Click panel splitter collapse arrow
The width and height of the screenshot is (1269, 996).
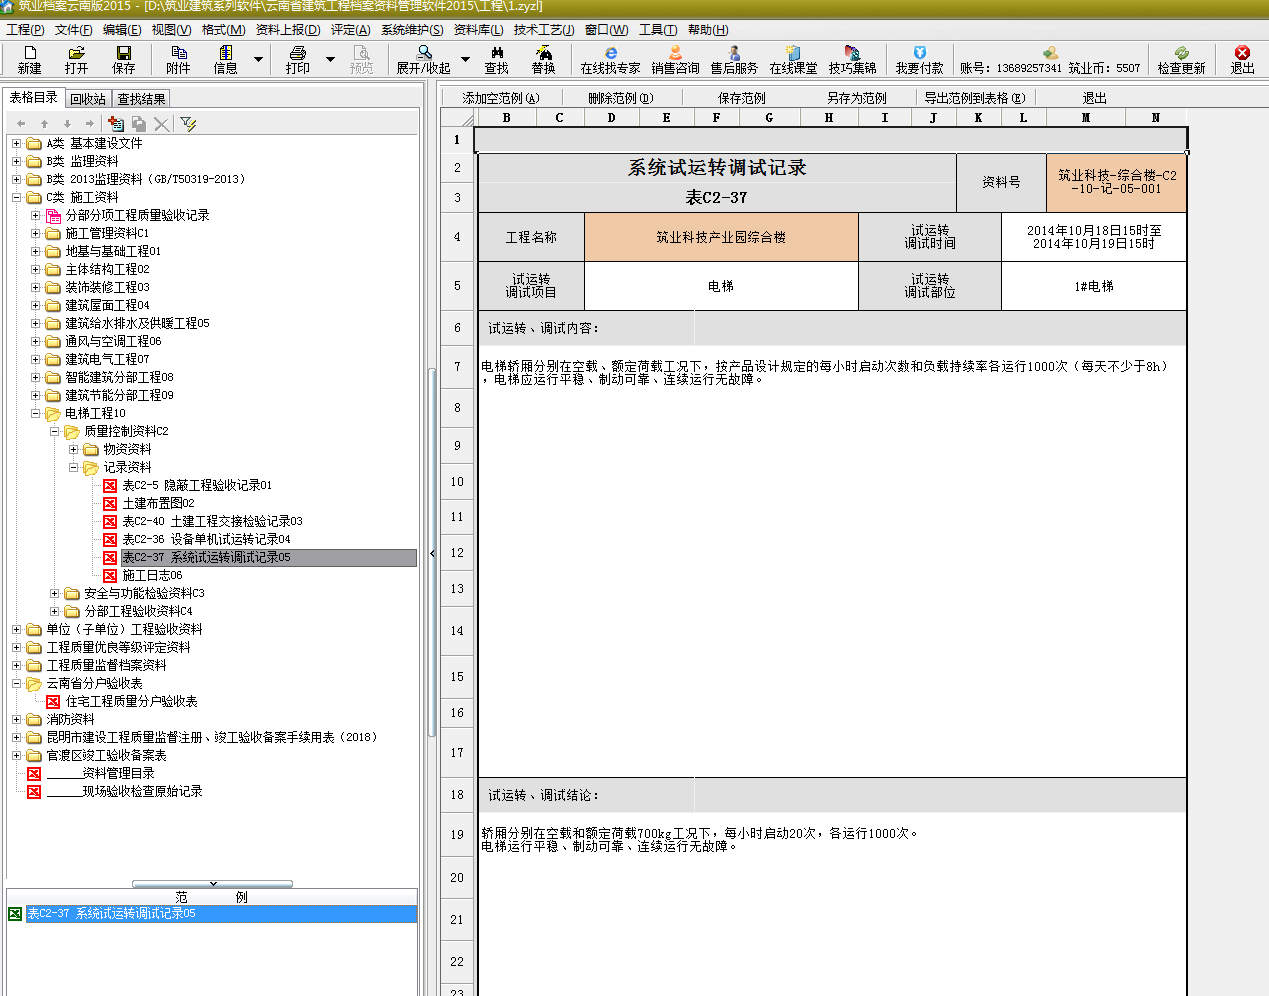(x=433, y=553)
